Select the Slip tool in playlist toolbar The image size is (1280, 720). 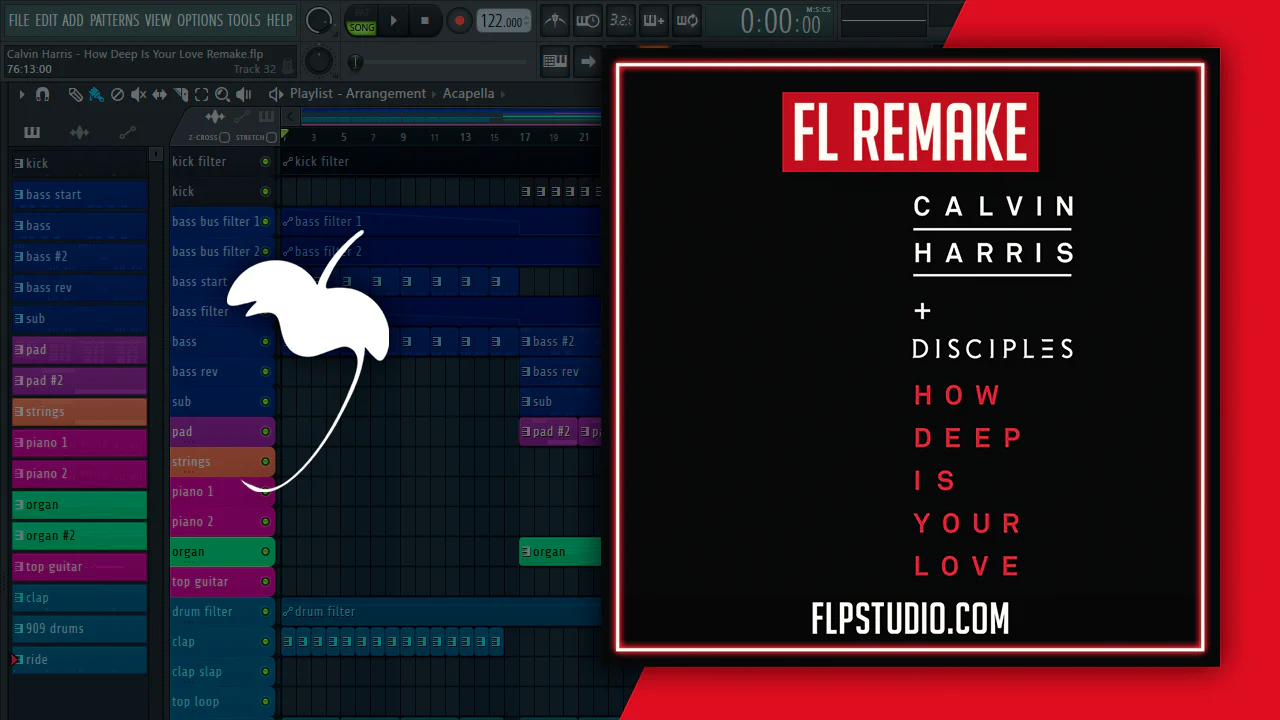click(x=160, y=94)
